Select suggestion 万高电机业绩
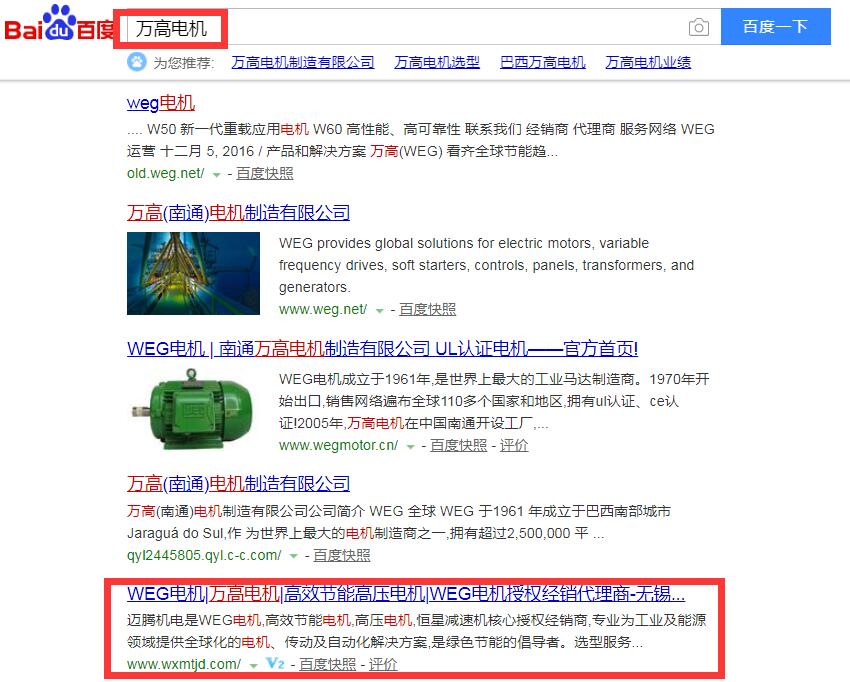 (x=648, y=62)
